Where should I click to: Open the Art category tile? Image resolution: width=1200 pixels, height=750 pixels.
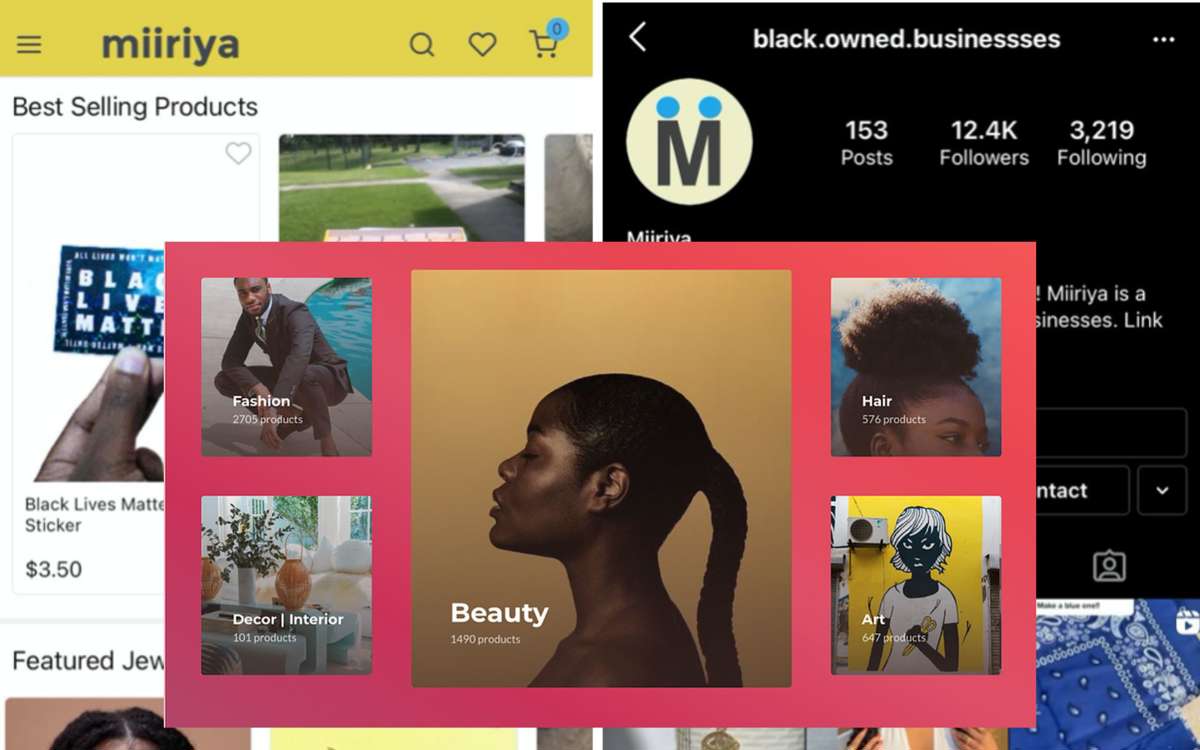click(916, 585)
